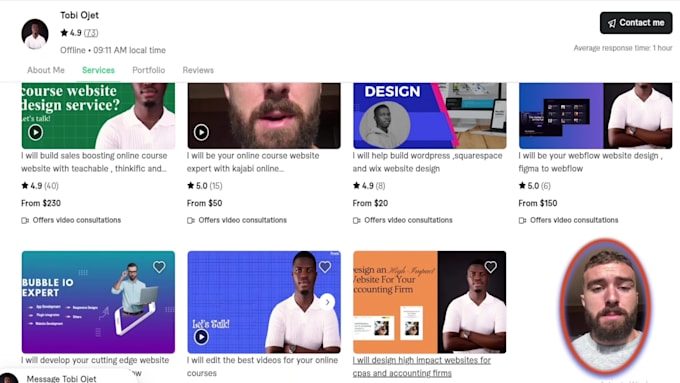Favorite the Bubble IO Expert gig heart

159,267
